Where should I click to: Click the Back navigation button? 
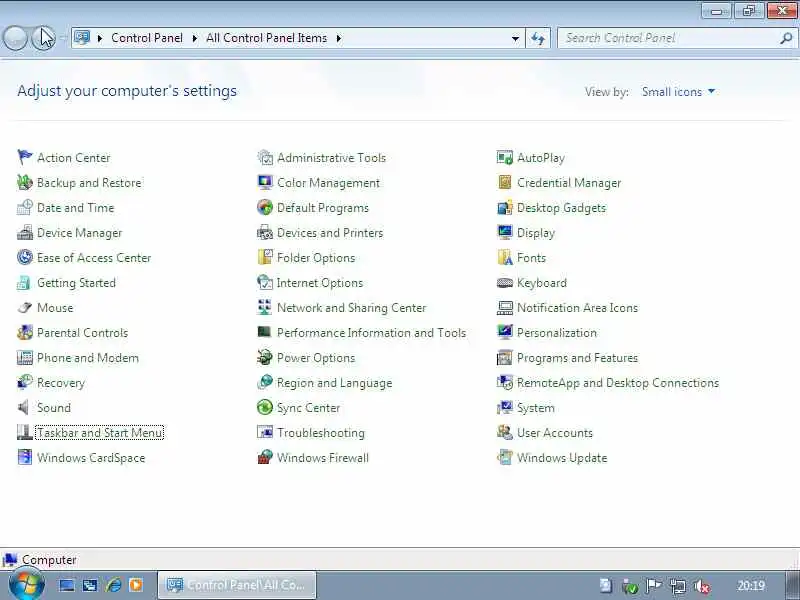pyautogui.click(x=14, y=38)
